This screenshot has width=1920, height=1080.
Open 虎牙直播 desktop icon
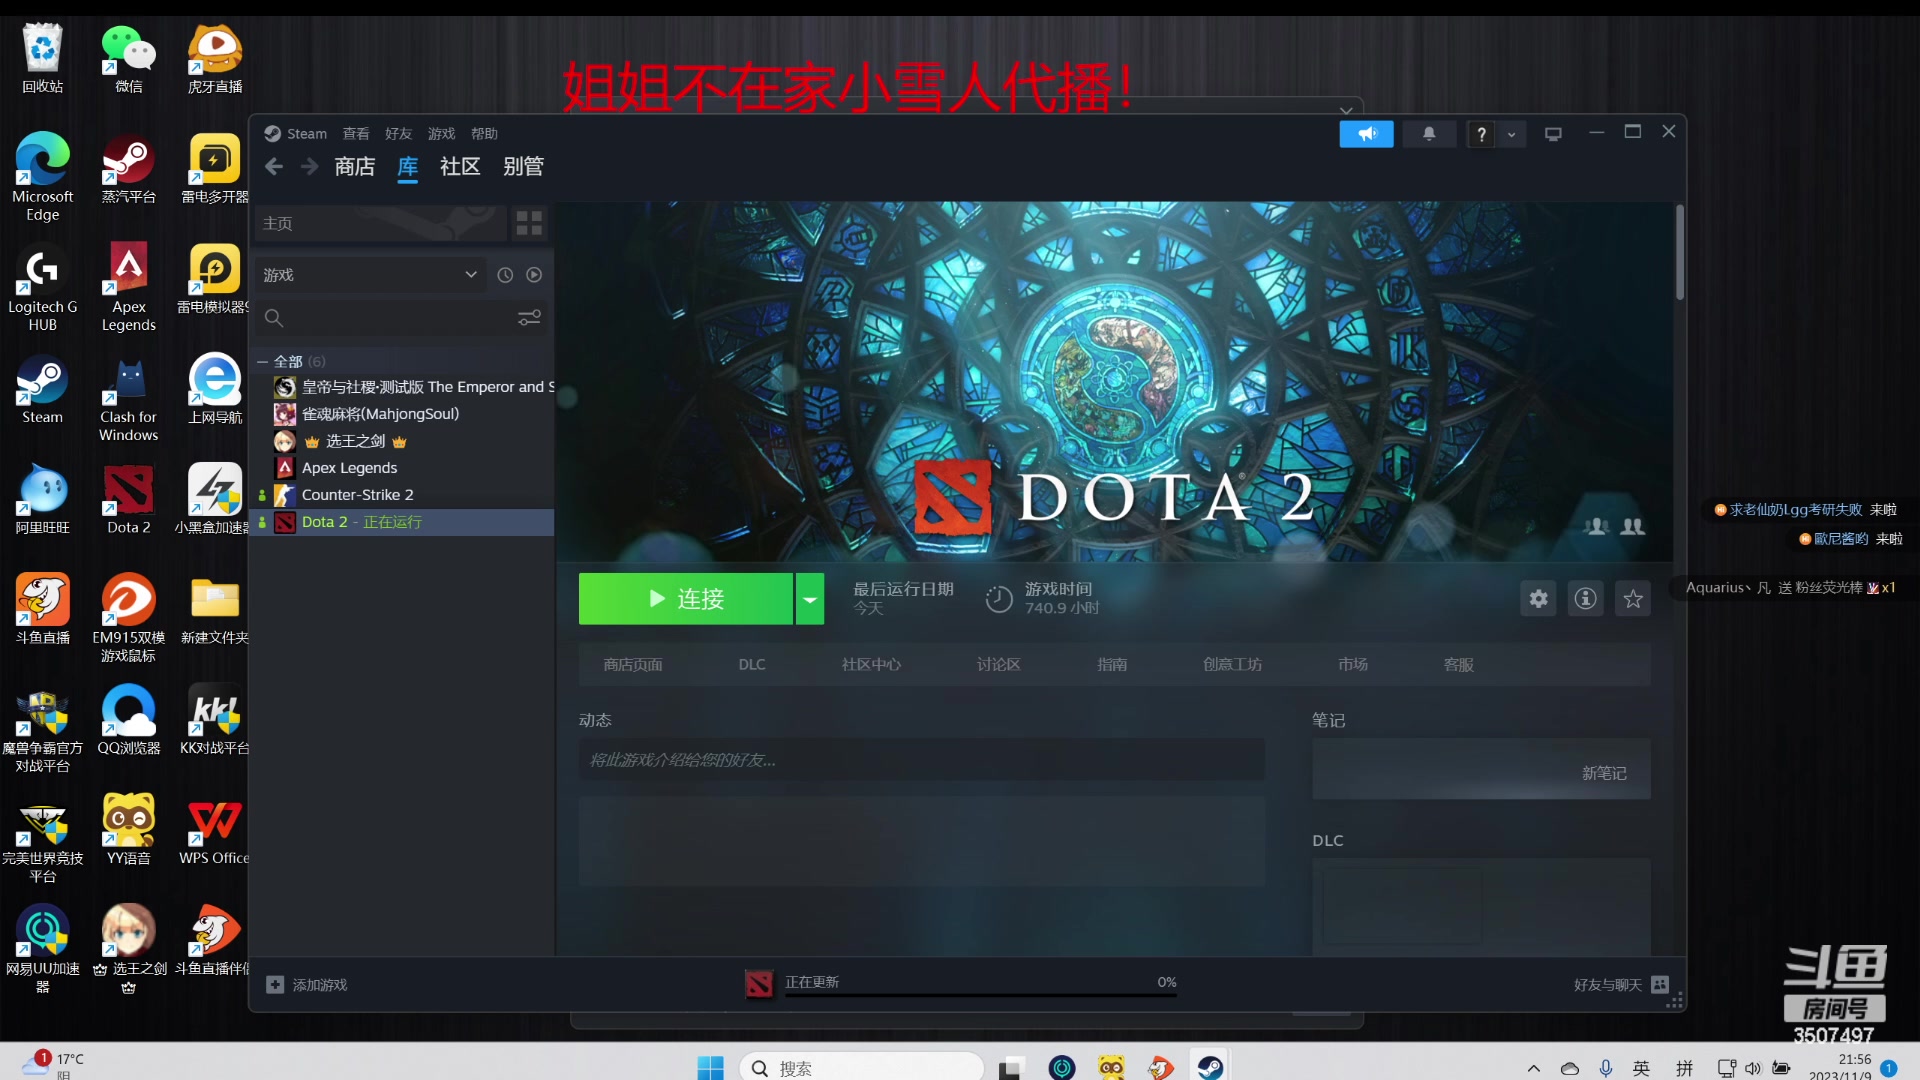[x=215, y=58]
